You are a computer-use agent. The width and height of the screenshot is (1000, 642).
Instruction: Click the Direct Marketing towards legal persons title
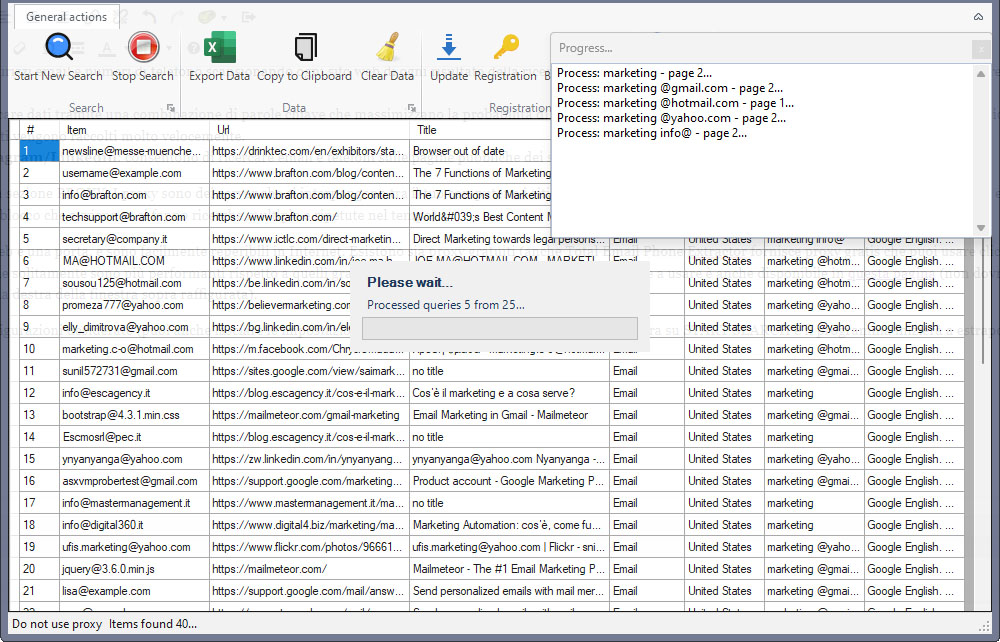510,239
